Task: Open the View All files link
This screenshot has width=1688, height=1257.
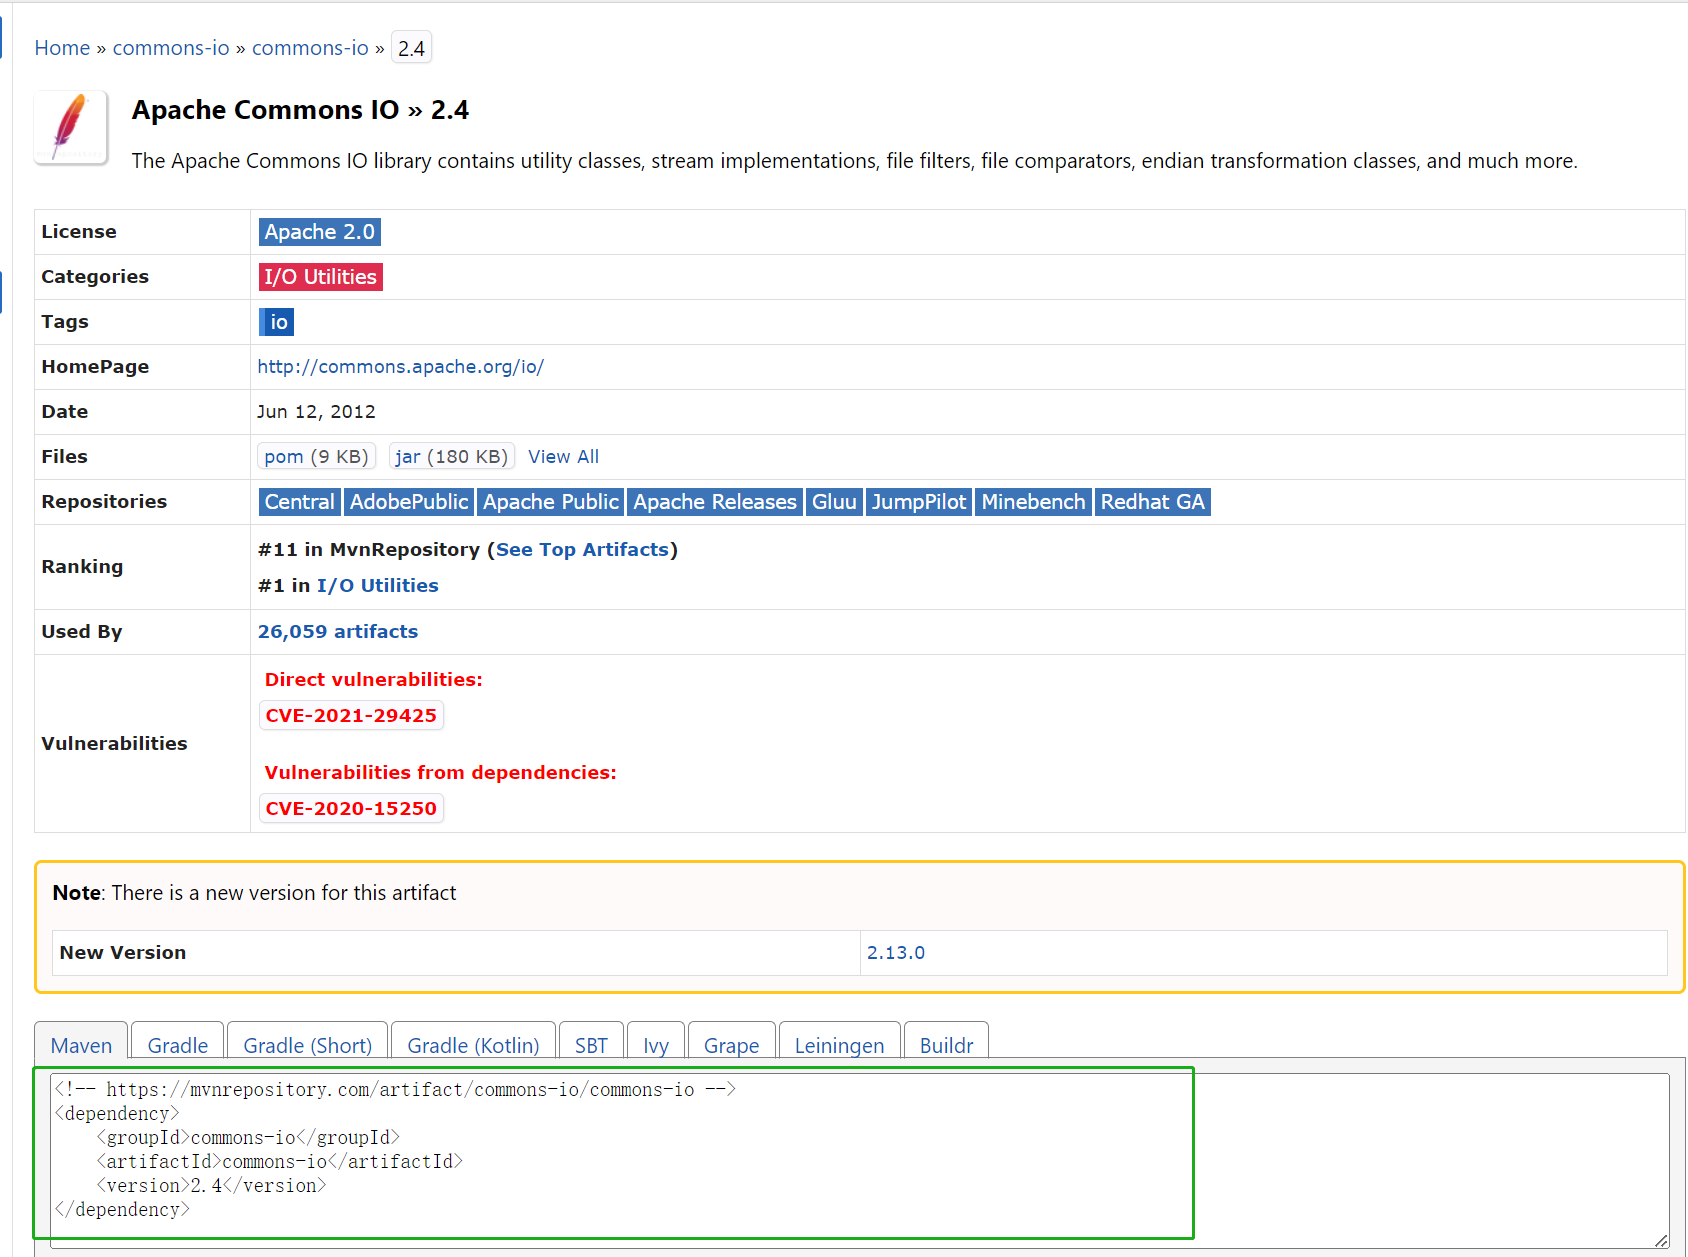Action: [563, 456]
